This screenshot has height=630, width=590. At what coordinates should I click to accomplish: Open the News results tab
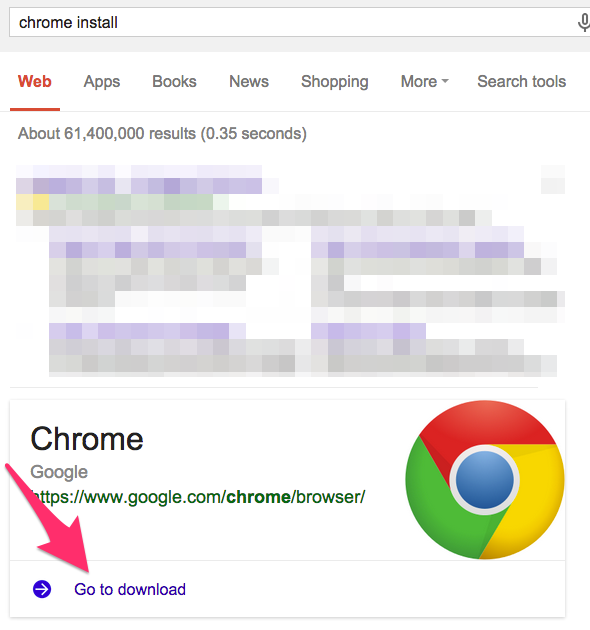click(x=249, y=82)
